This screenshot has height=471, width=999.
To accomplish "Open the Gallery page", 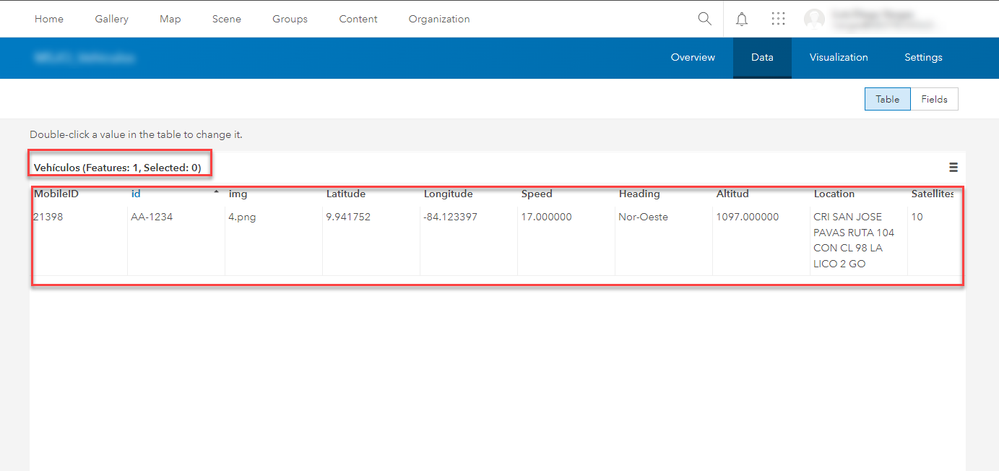I will [x=111, y=19].
